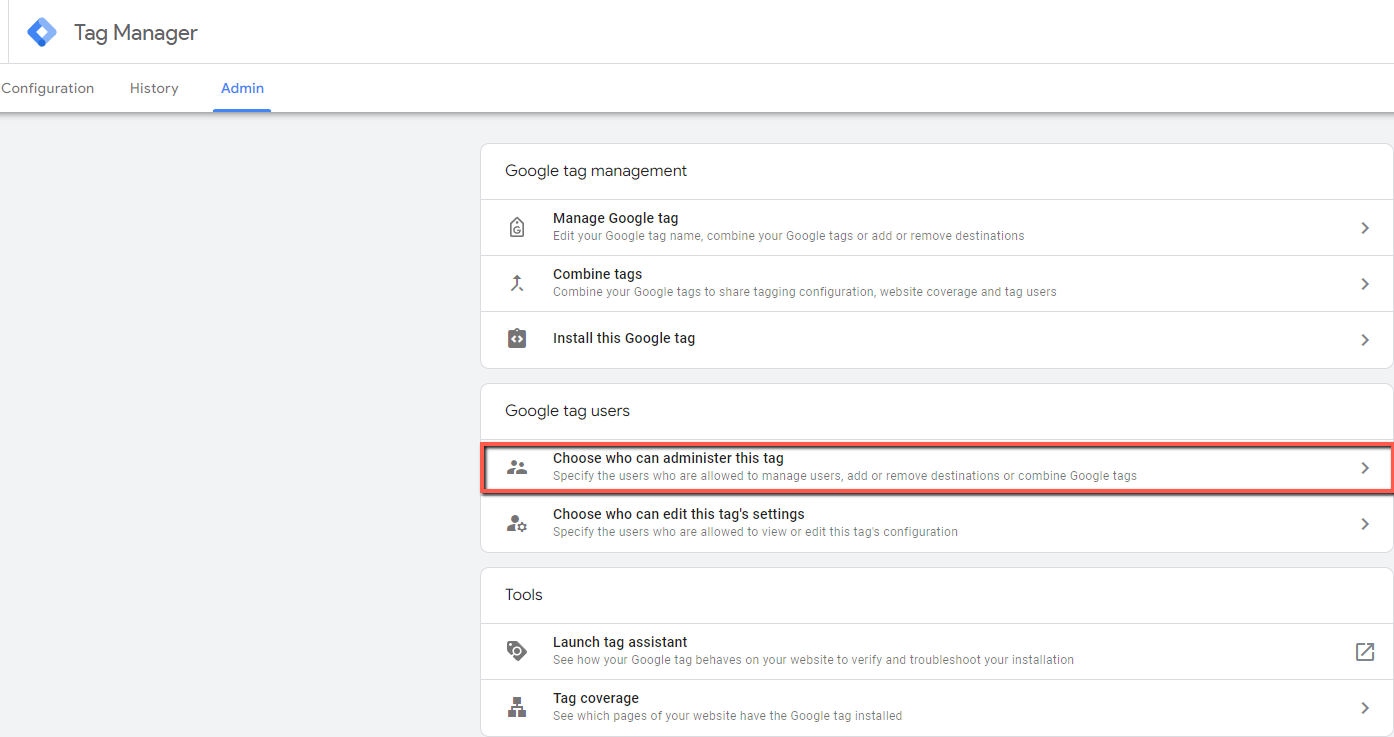Image resolution: width=1394 pixels, height=737 pixels.
Task: Click the Tag coverage sitemap icon
Action: (x=517, y=707)
